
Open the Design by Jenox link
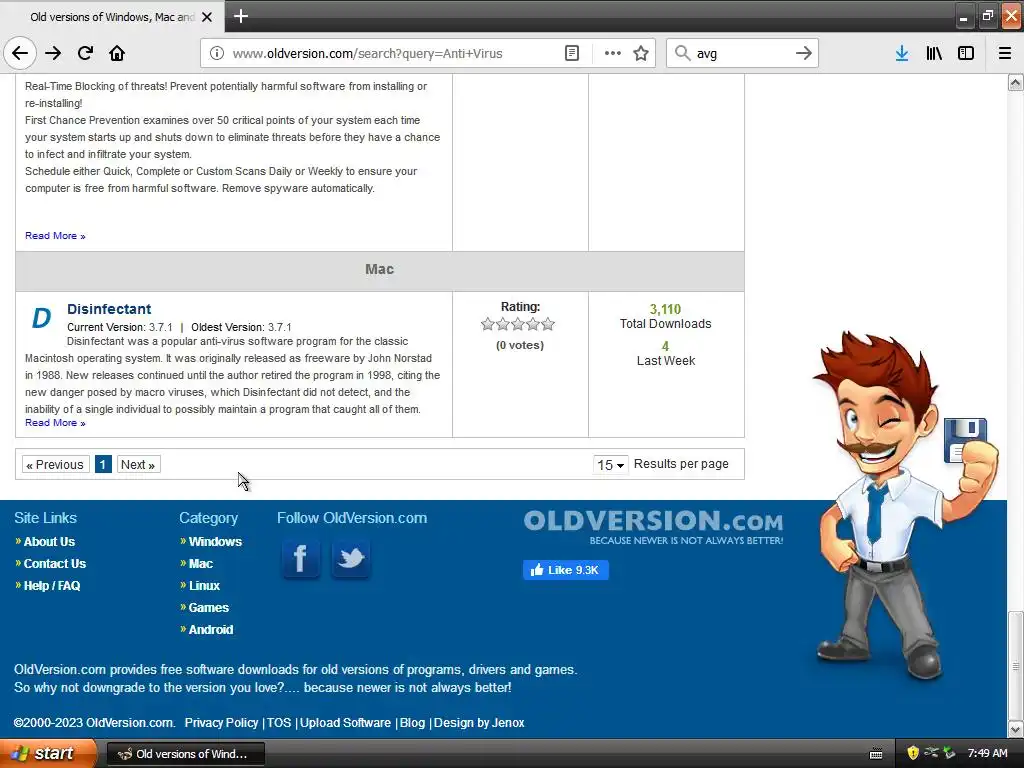[479, 722]
